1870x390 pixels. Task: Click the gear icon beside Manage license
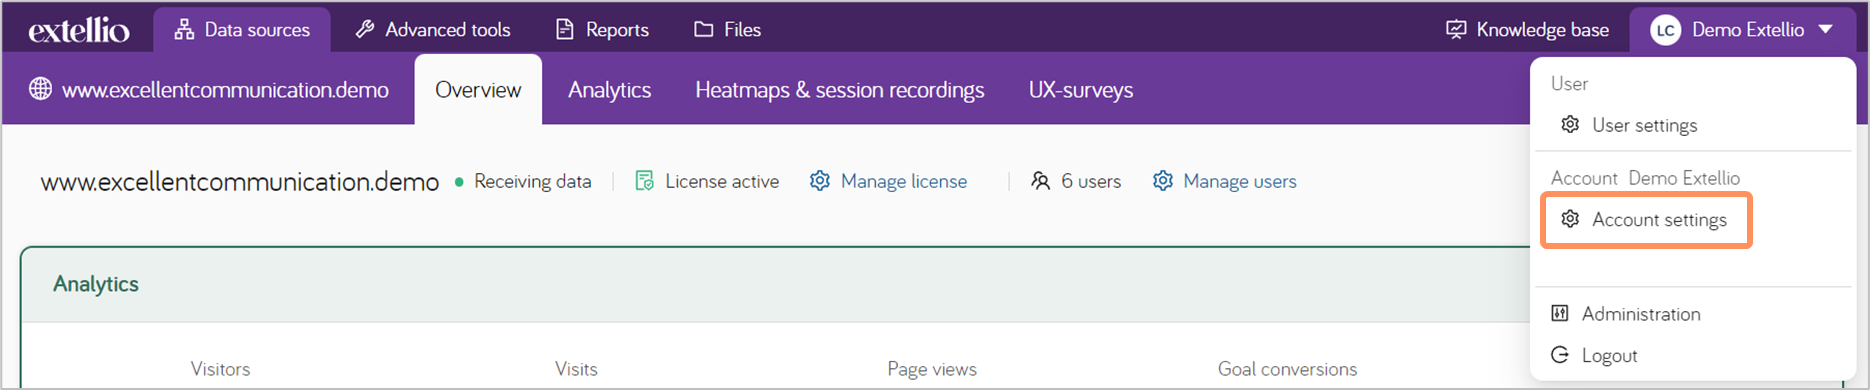[x=820, y=181]
